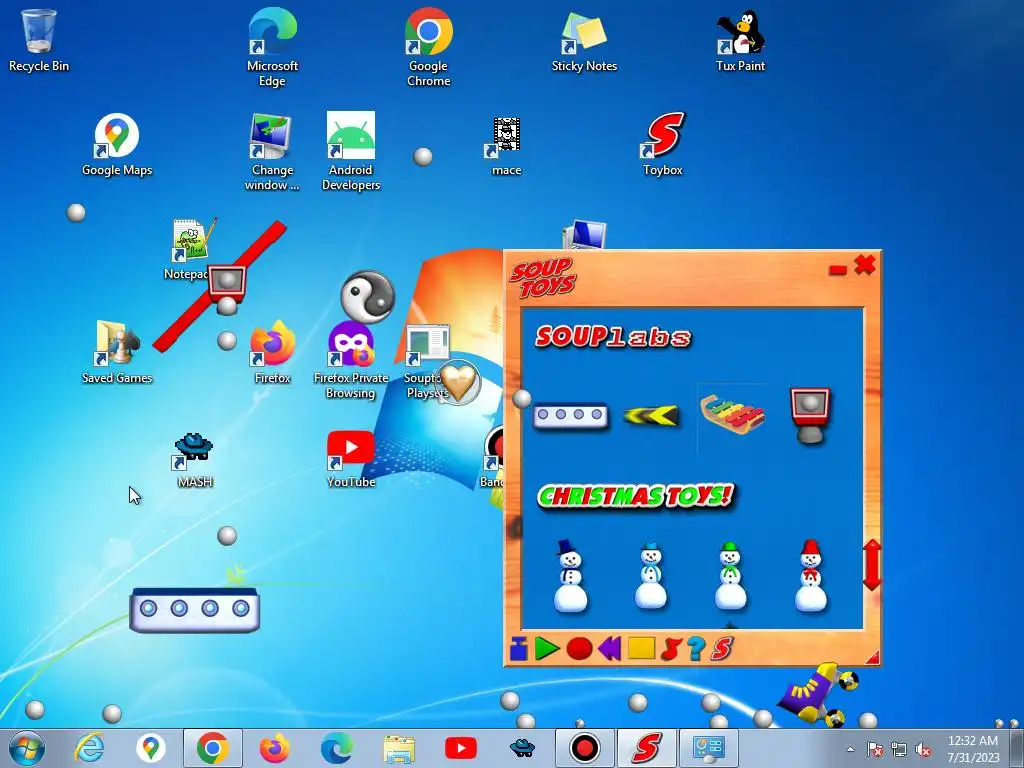
Task: Switch to Chrome in the taskbar
Action: coord(212,748)
